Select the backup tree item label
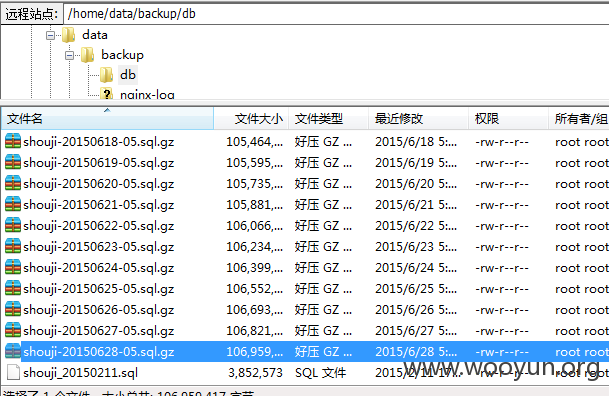 (122, 55)
